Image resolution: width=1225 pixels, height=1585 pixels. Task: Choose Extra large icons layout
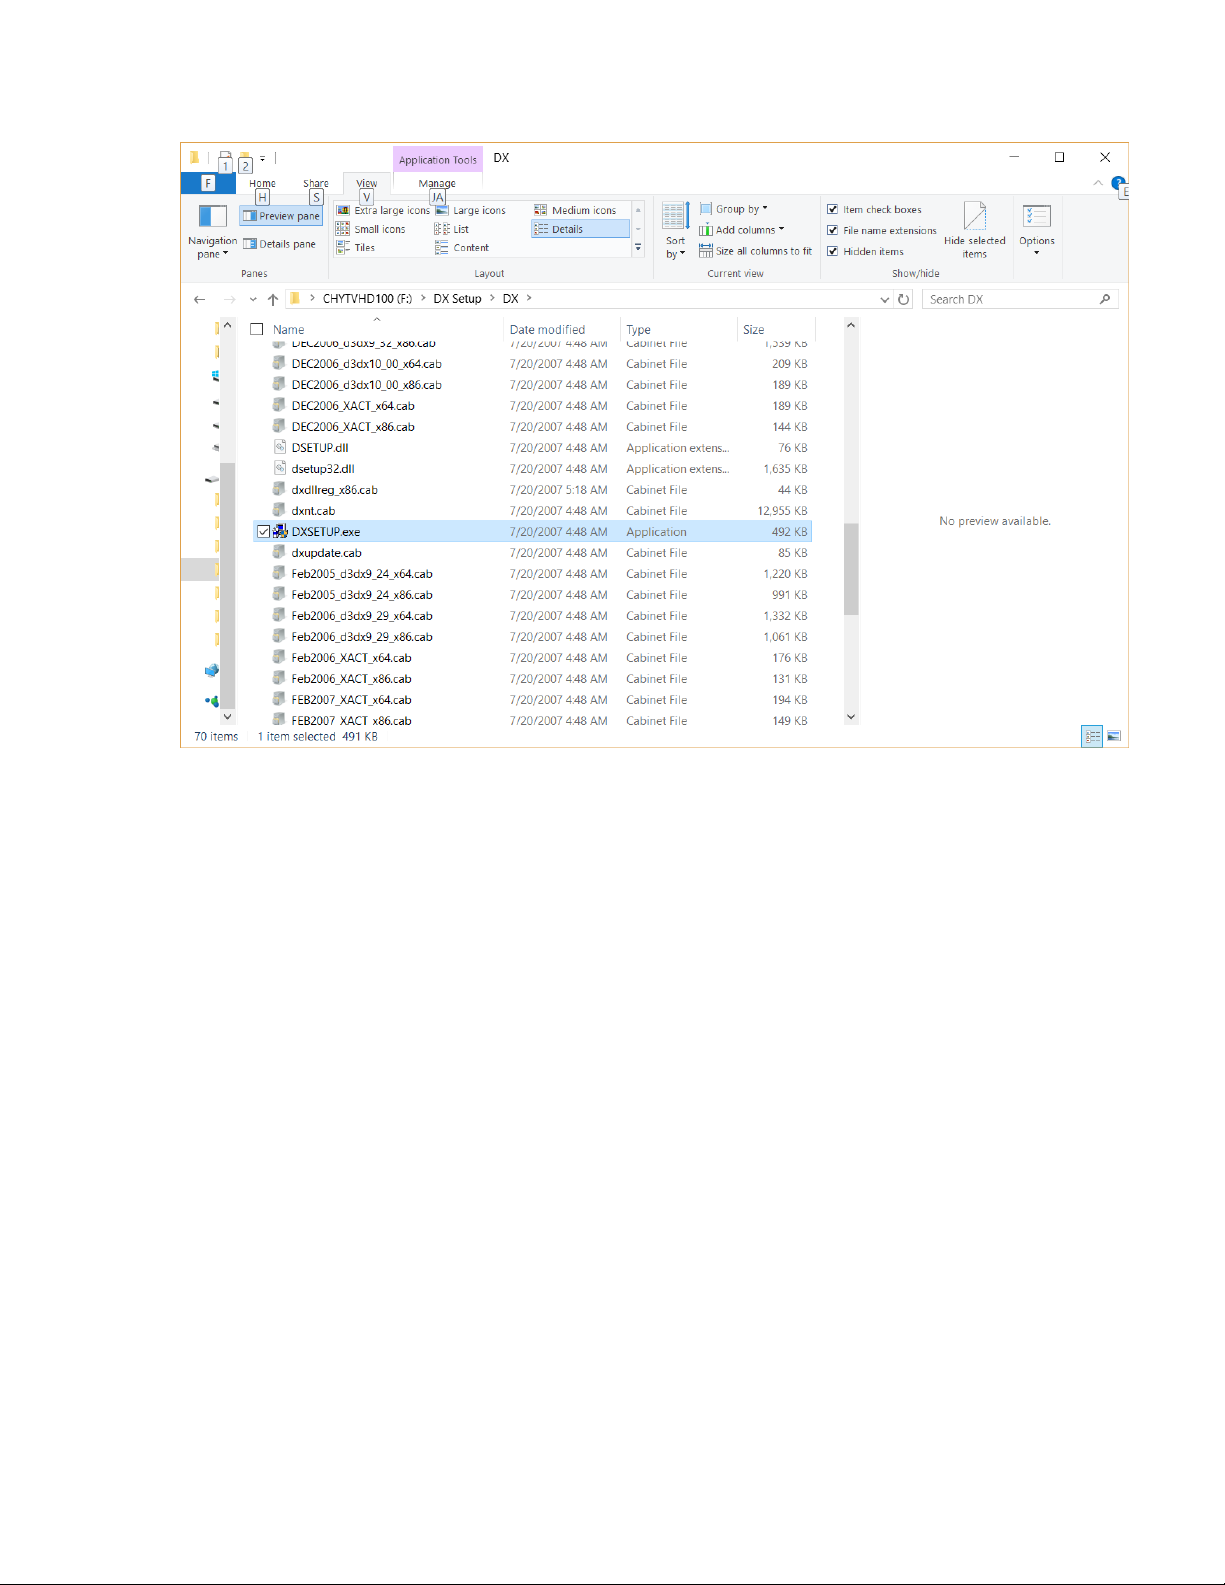(383, 210)
